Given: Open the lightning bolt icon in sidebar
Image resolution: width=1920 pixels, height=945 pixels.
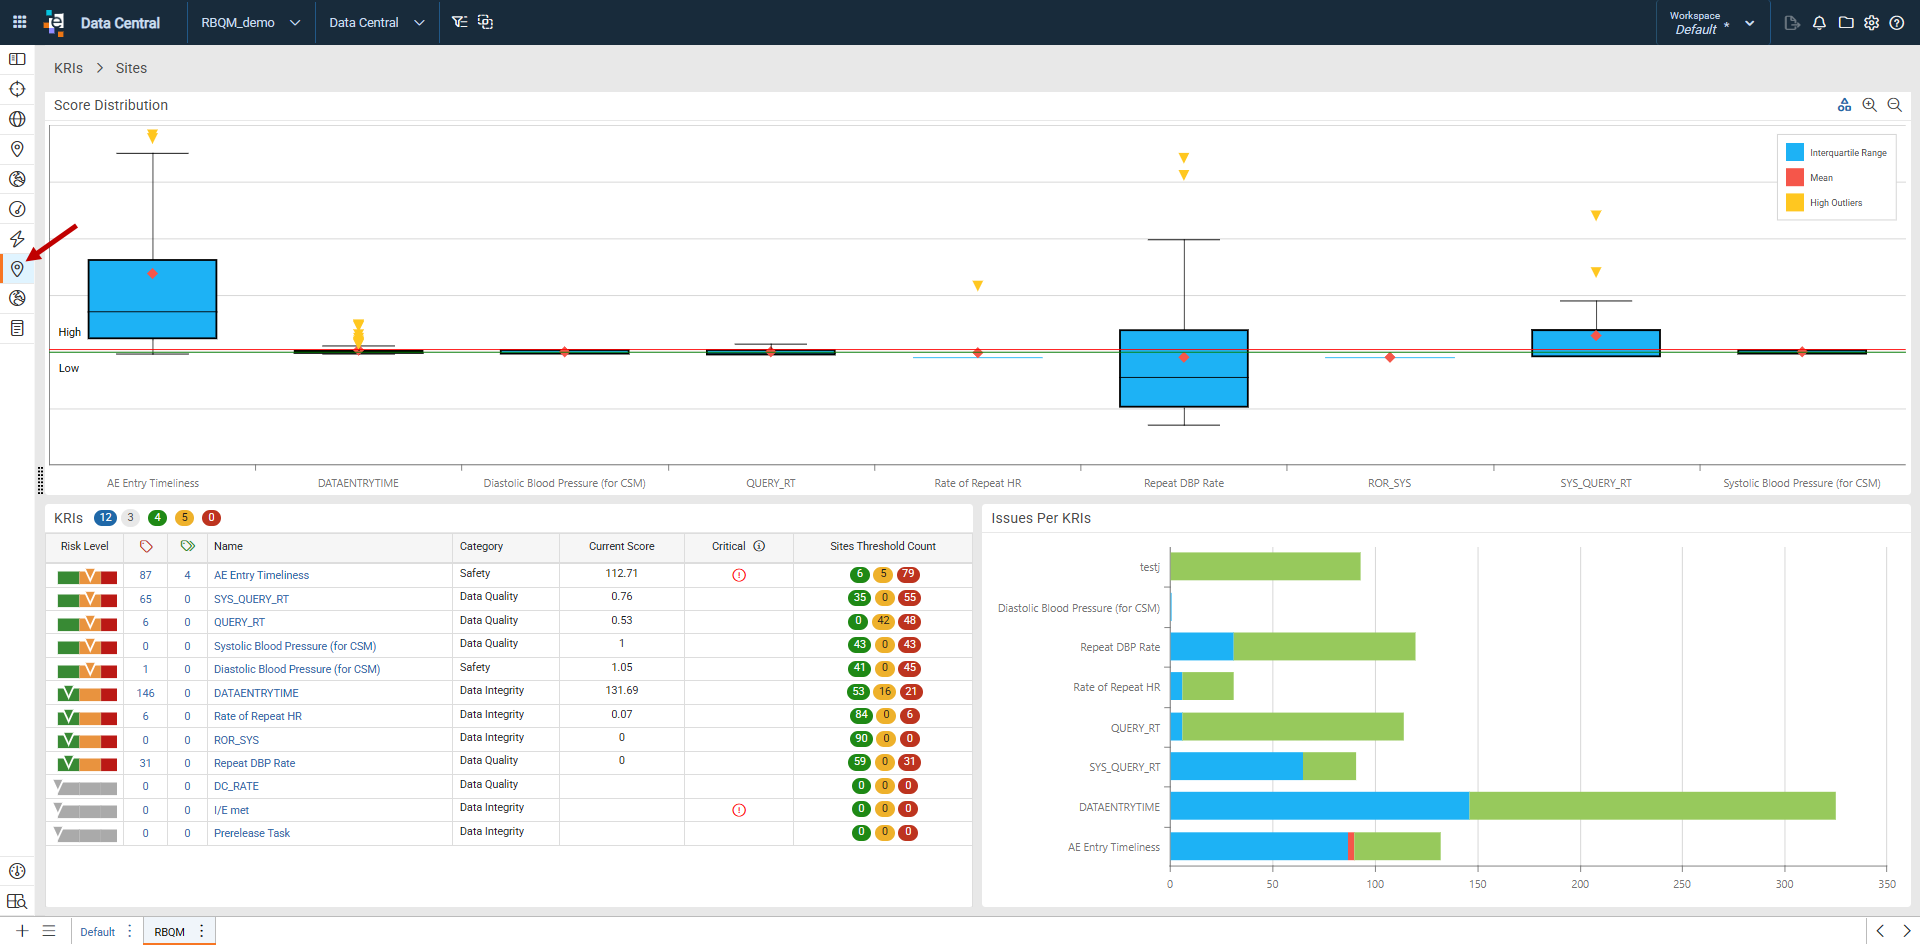Looking at the screenshot, I should tap(17, 239).
